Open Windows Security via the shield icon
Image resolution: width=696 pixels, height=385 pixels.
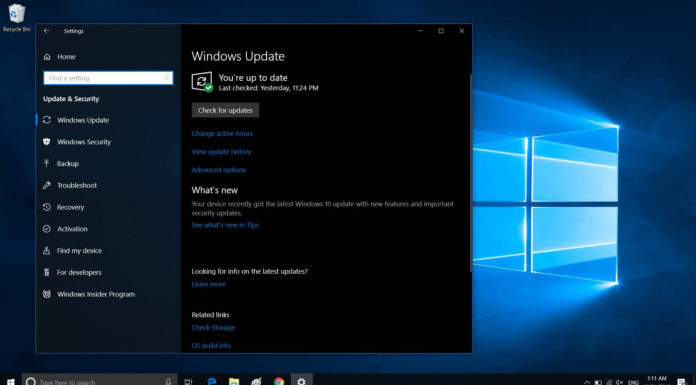pos(47,142)
